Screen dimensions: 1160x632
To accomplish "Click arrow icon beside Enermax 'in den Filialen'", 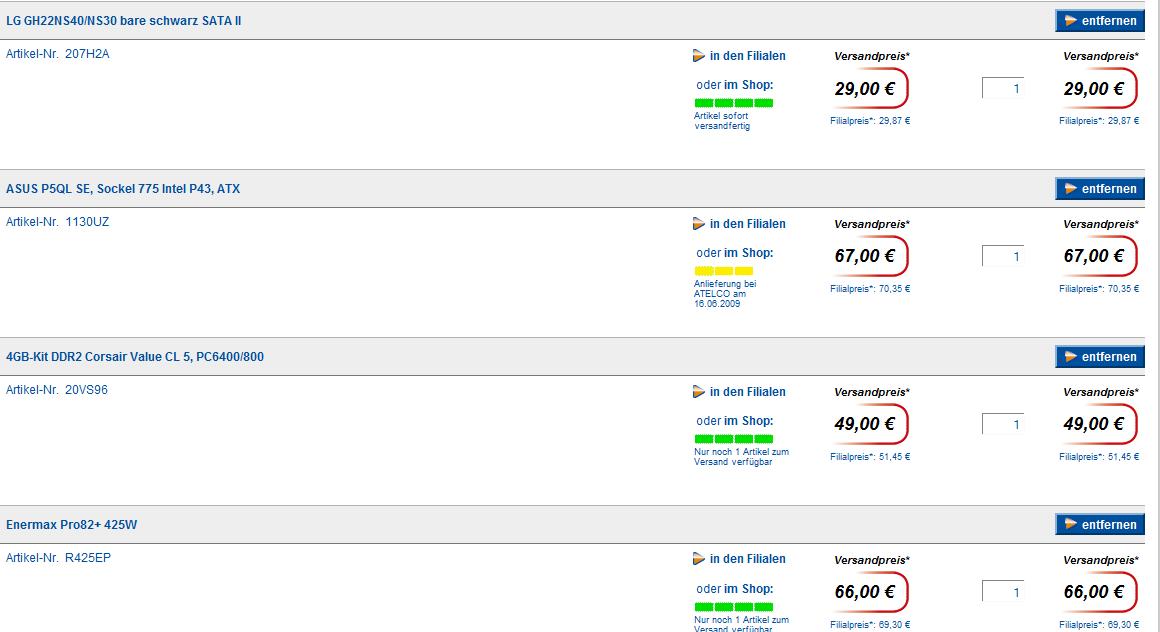I will click(x=699, y=559).
